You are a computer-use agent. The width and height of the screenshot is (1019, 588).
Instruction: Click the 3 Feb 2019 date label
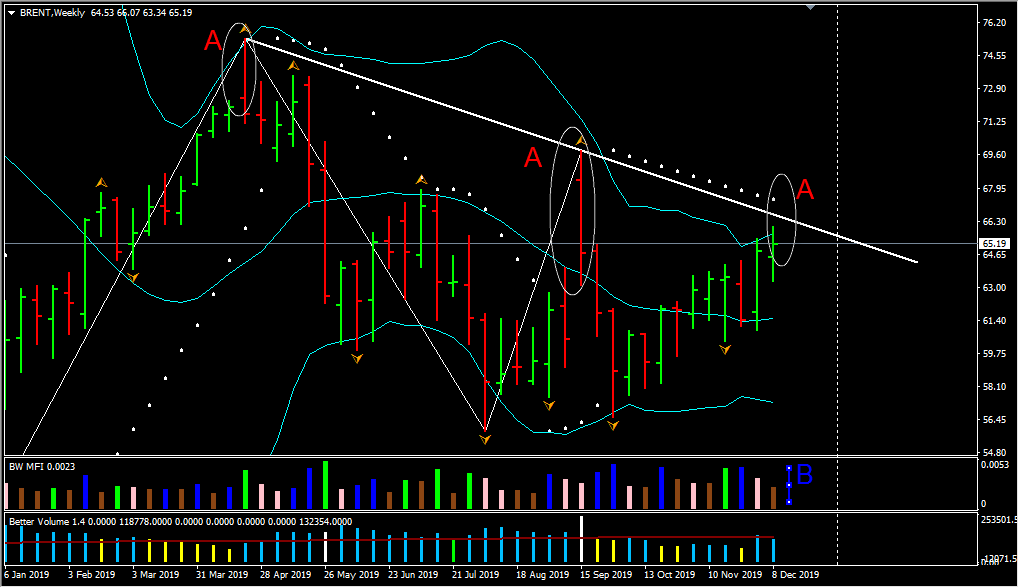click(92, 575)
